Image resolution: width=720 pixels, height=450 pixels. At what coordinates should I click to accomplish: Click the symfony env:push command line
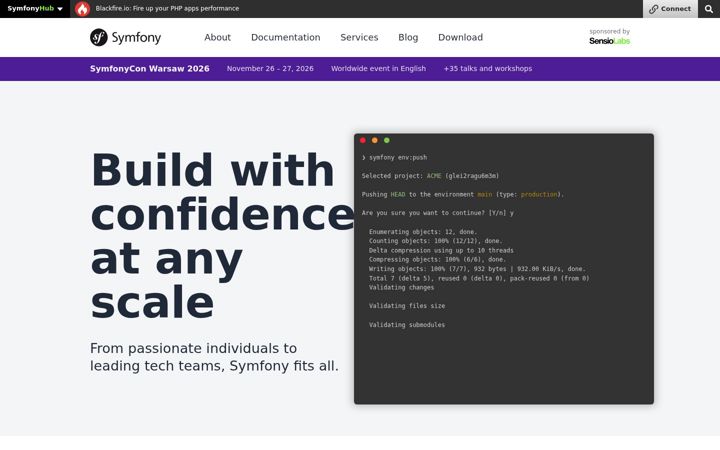394,158
